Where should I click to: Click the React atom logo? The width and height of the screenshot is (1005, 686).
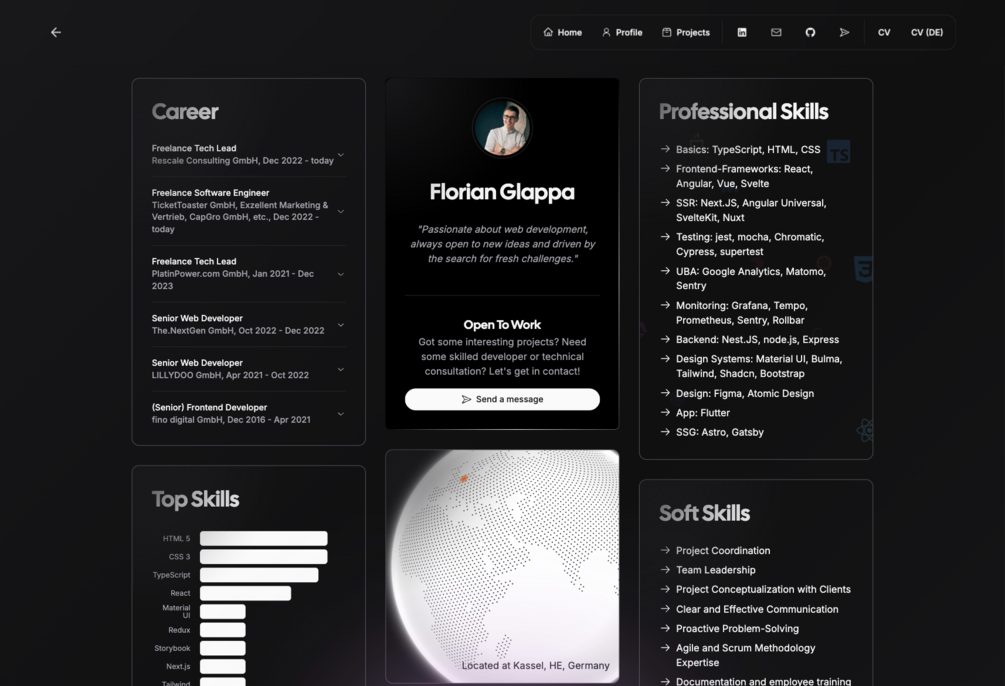865,430
